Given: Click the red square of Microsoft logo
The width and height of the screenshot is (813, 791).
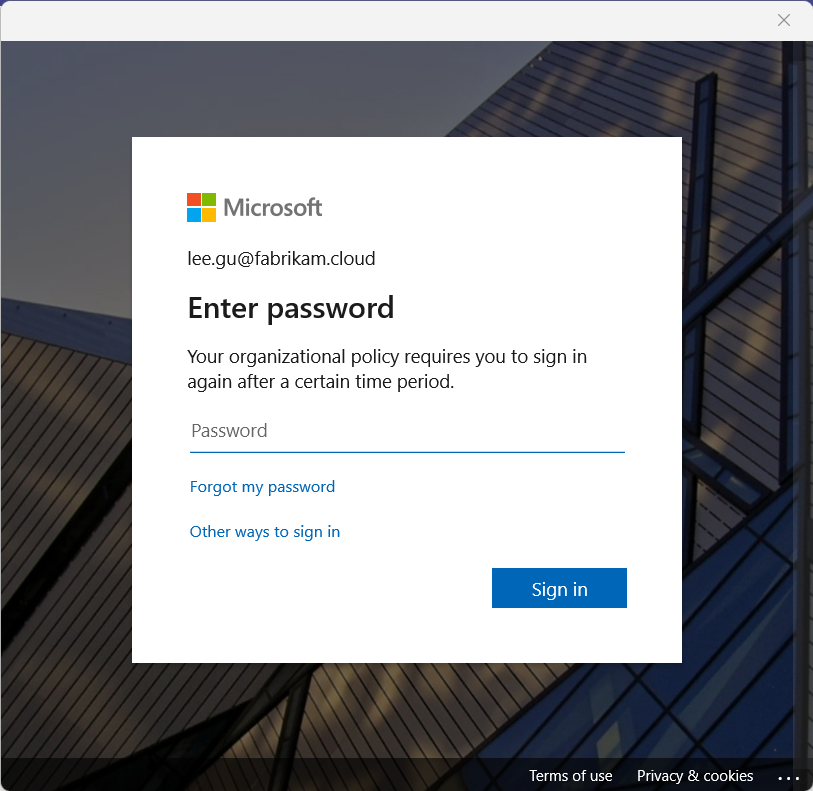Looking at the screenshot, I should 194,200.
